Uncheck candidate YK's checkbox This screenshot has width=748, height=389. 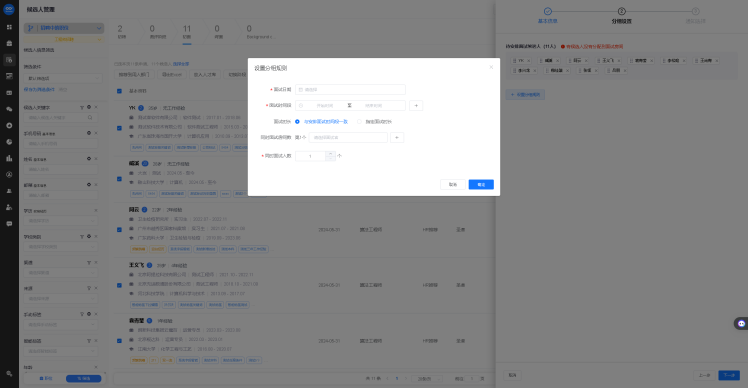(x=119, y=128)
